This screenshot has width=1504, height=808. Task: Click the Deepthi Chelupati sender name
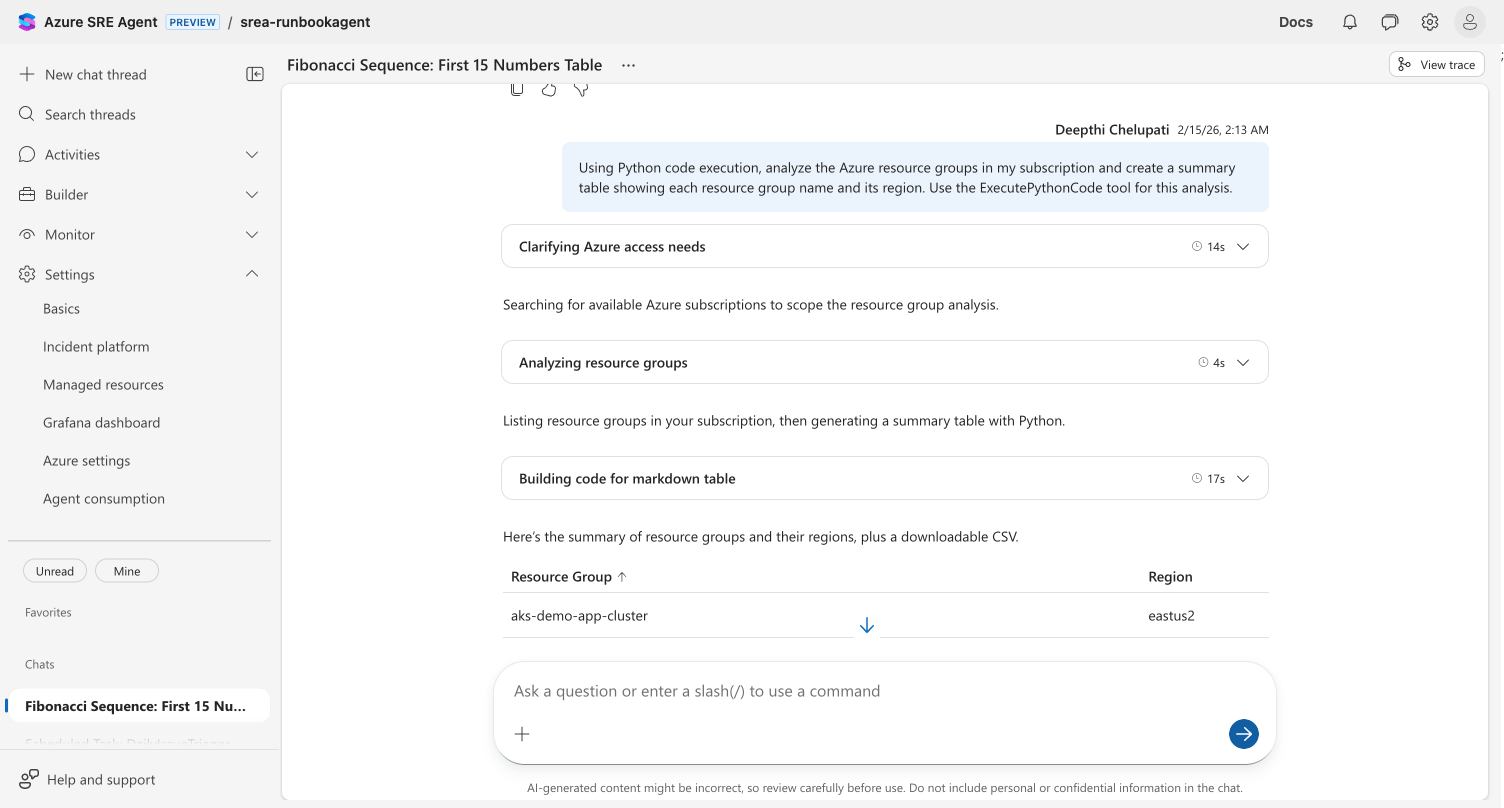[1112, 130]
